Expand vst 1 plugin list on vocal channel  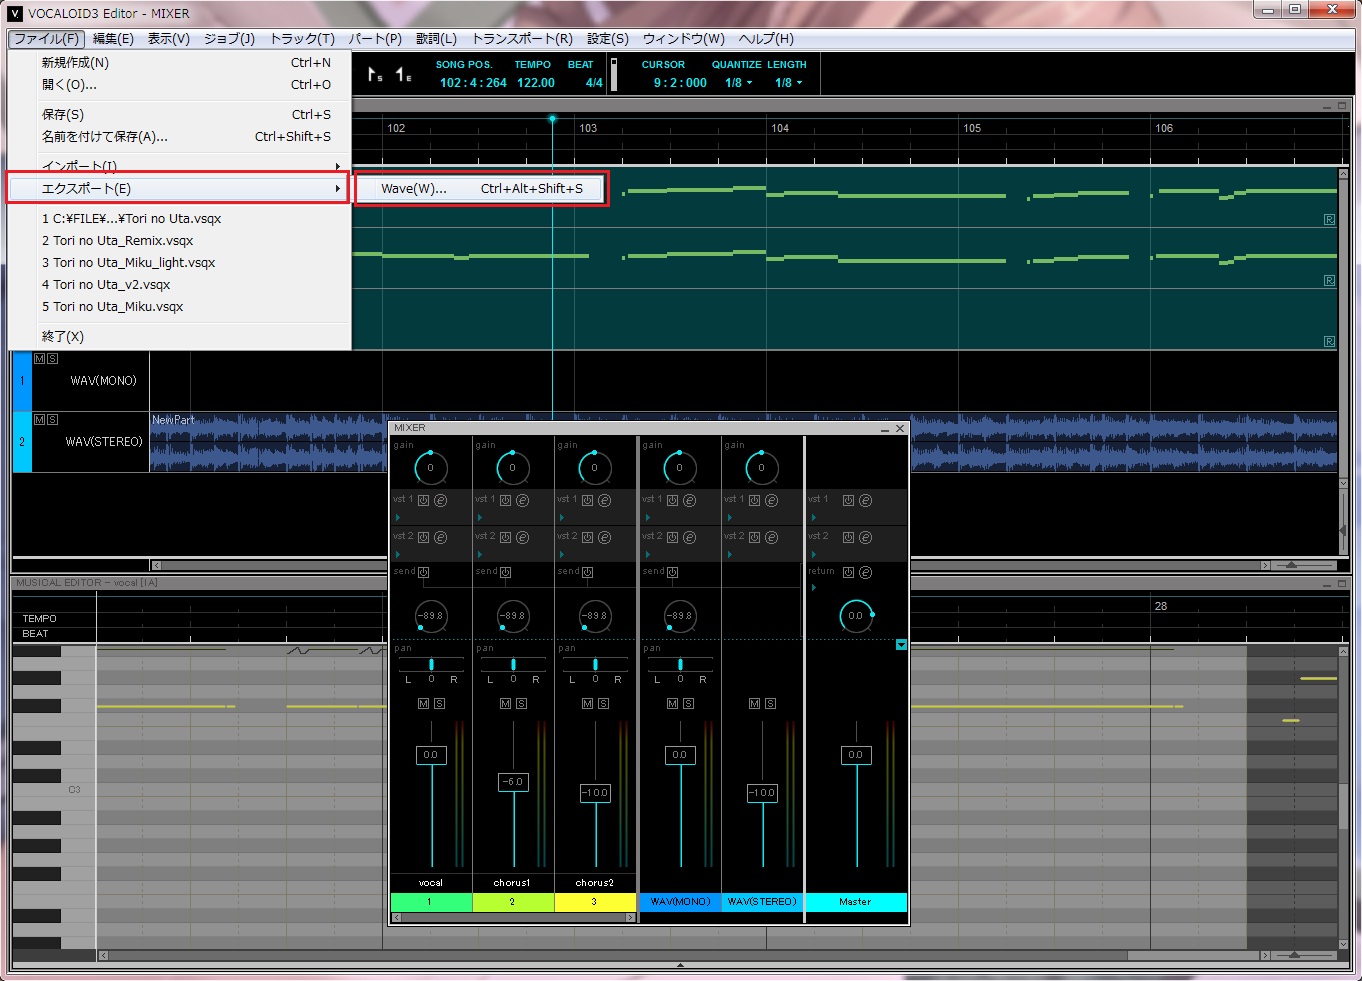pos(398,518)
